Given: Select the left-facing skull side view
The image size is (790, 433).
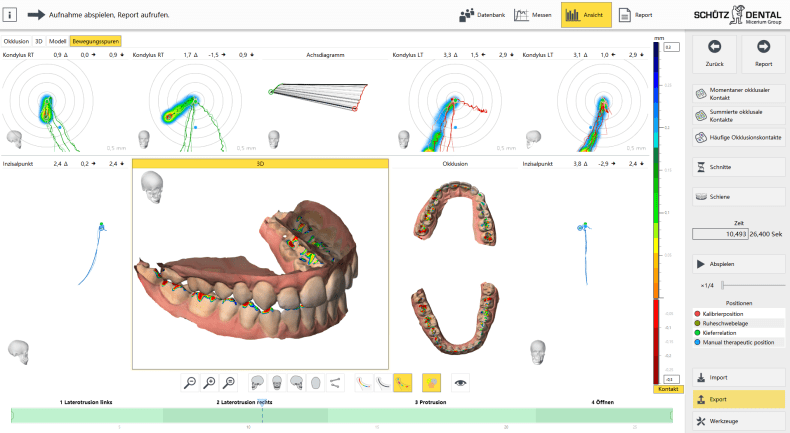Looking at the screenshot, I should [x=257, y=383].
